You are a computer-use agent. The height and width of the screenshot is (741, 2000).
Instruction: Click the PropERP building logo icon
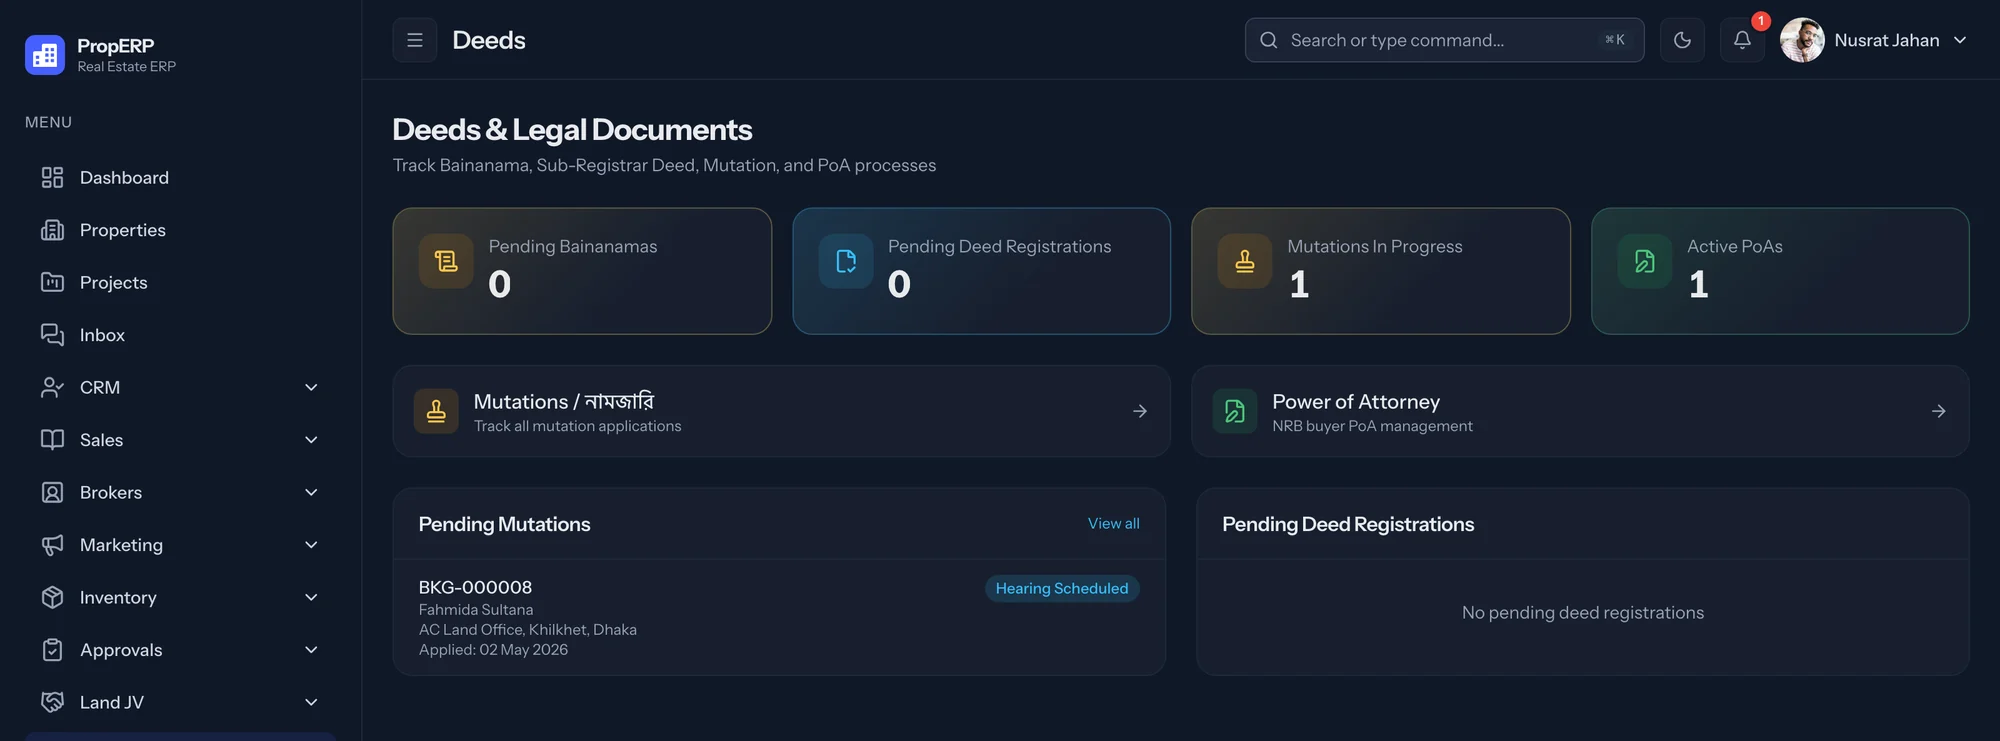point(45,55)
